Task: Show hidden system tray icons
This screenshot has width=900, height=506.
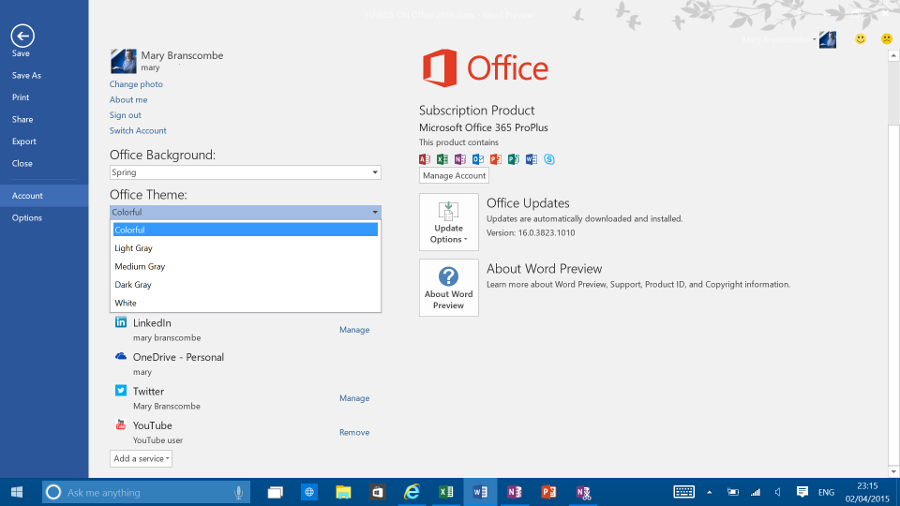Action: (x=709, y=492)
